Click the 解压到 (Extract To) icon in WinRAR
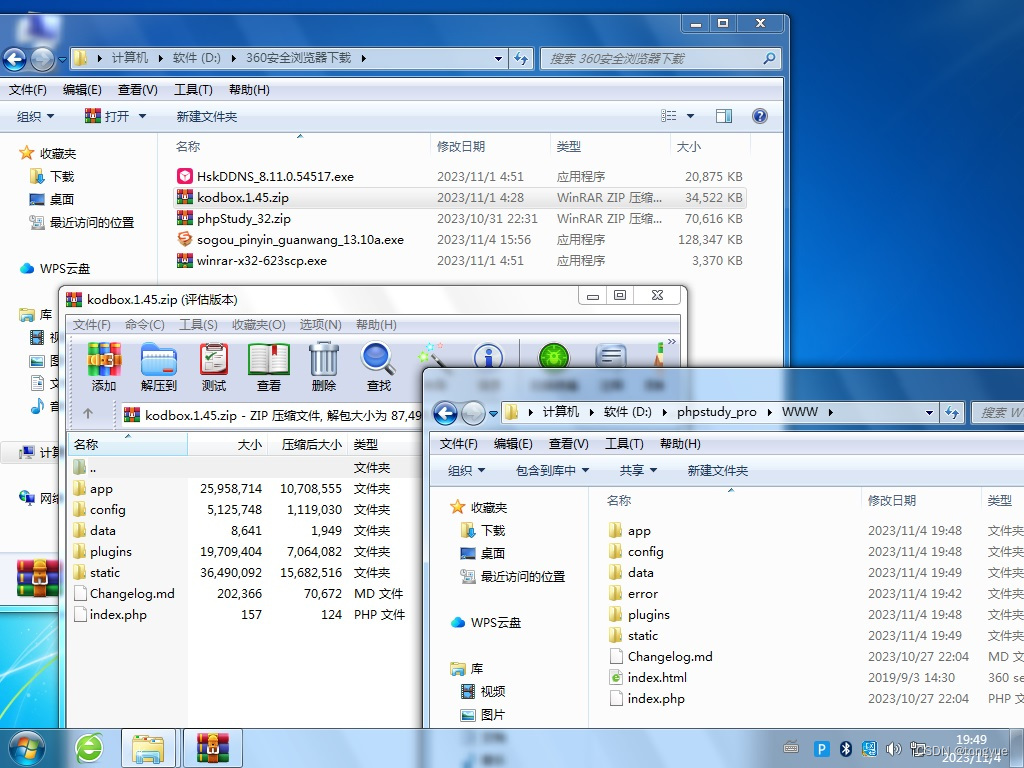The width and height of the screenshot is (1024, 768). click(x=159, y=360)
